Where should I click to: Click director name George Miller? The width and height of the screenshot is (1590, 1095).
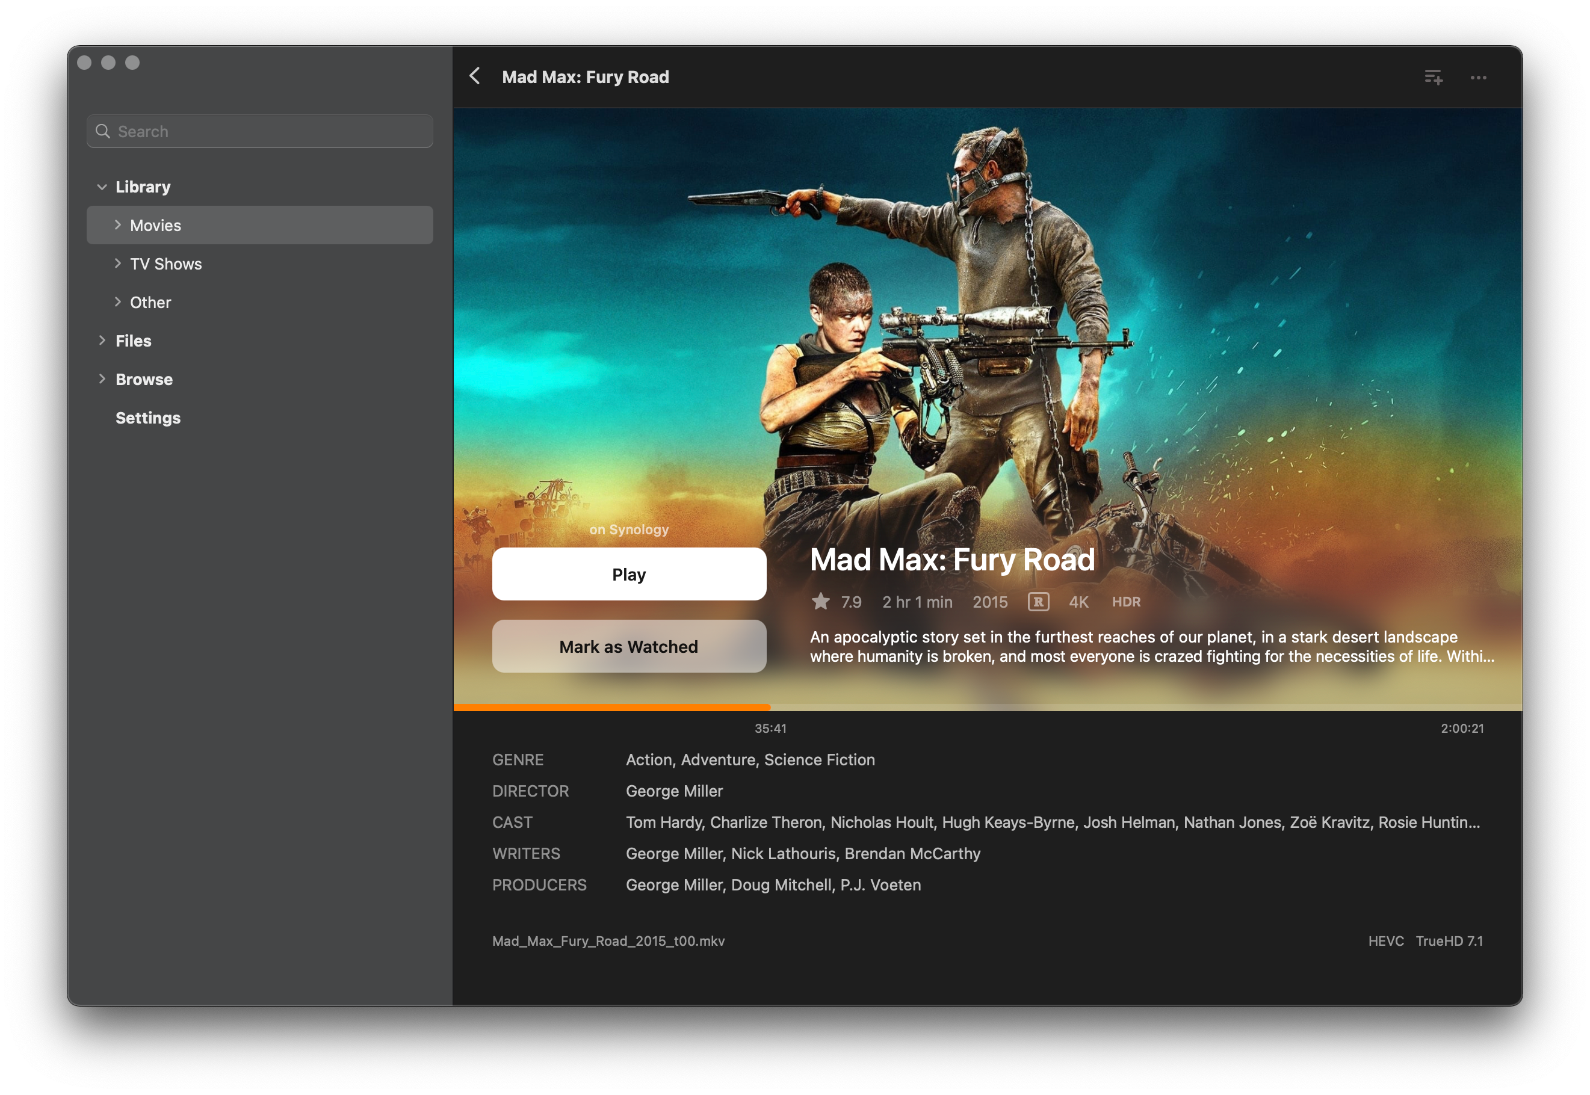[x=674, y=791]
